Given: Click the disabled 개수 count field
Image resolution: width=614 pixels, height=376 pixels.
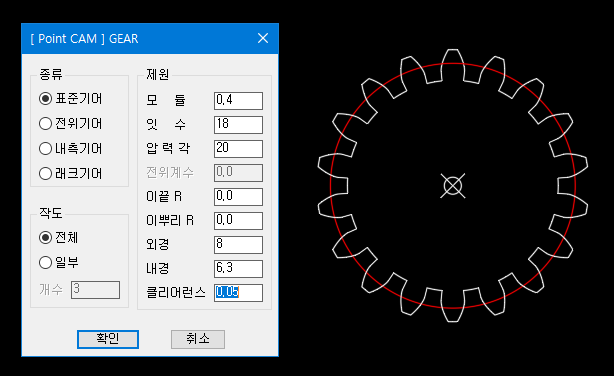Looking at the screenshot, I should pyautogui.click(x=95, y=290).
